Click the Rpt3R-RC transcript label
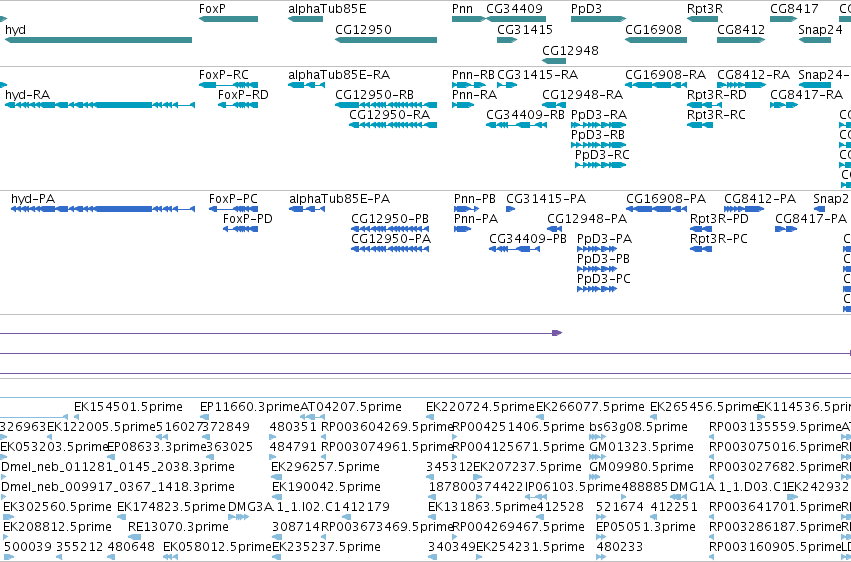 (716, 114)
